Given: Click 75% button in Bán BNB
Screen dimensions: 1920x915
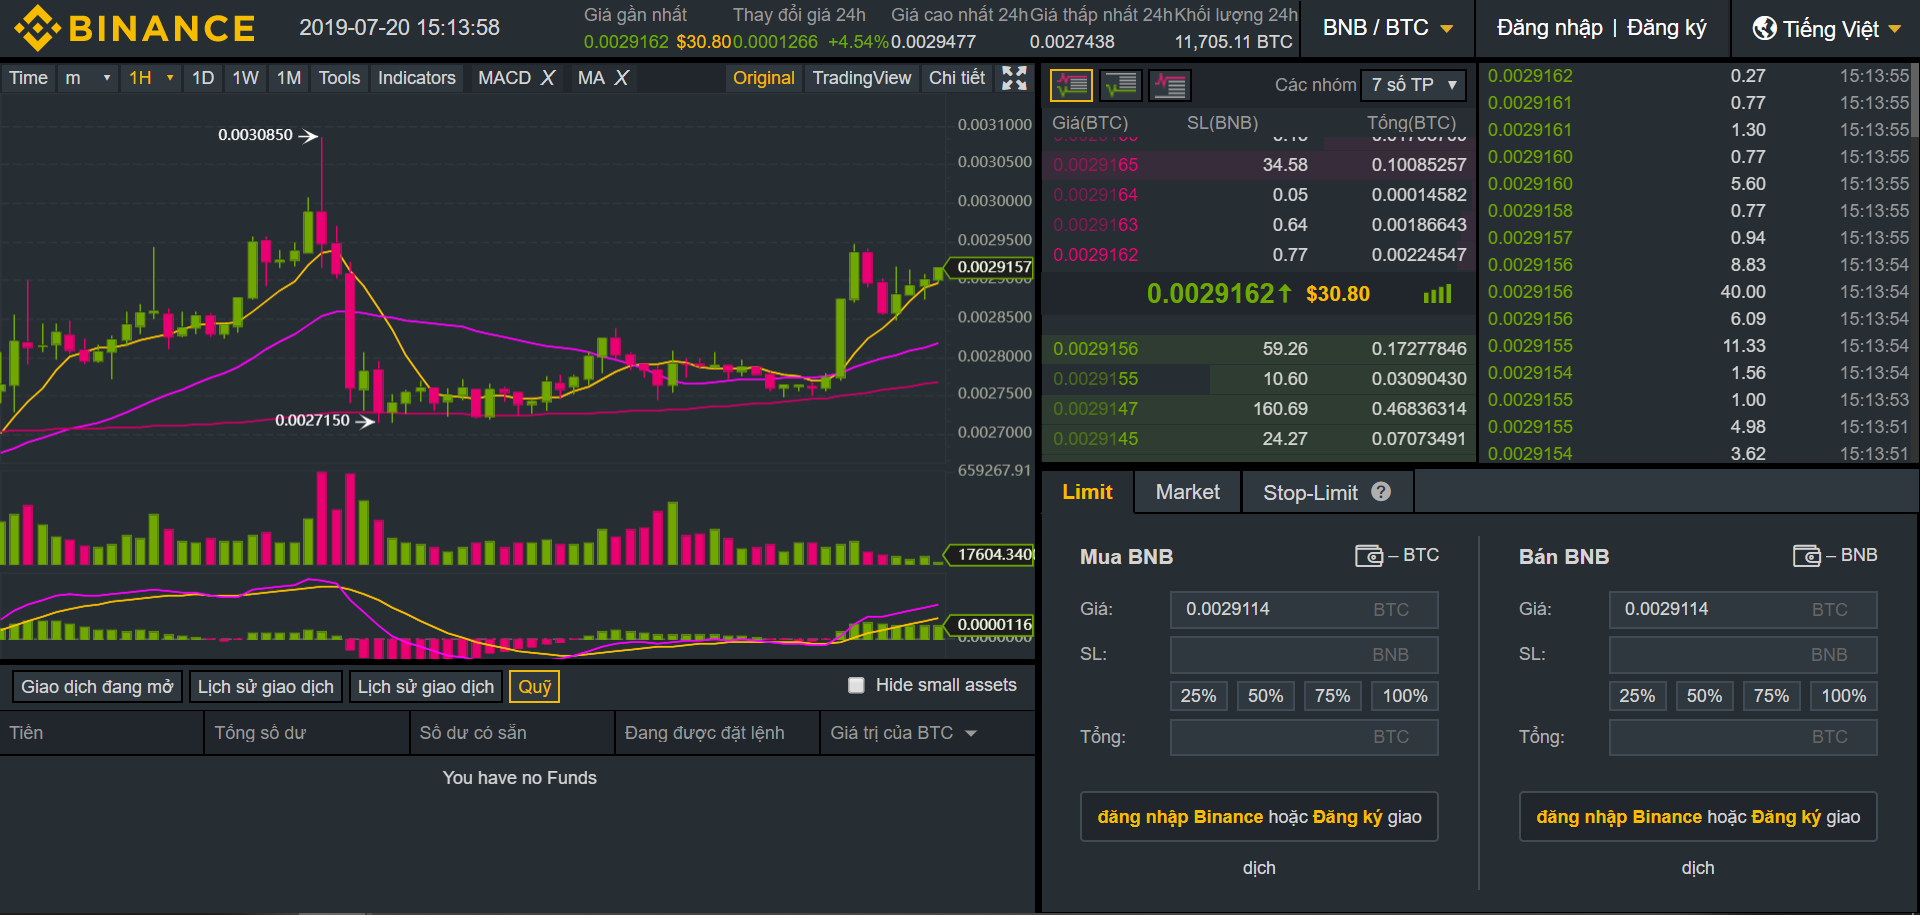Looking at the screenshot, I should tap(1771, 696).
